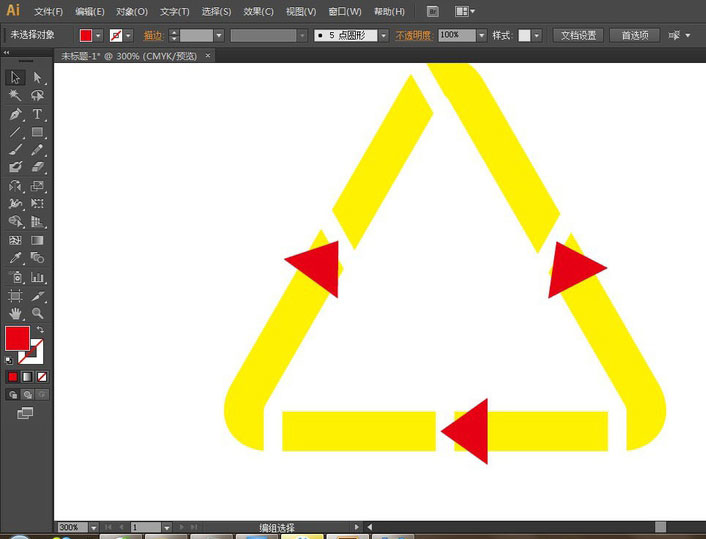
Task: Open the 效果(C) menu
Action: (258, 12)
